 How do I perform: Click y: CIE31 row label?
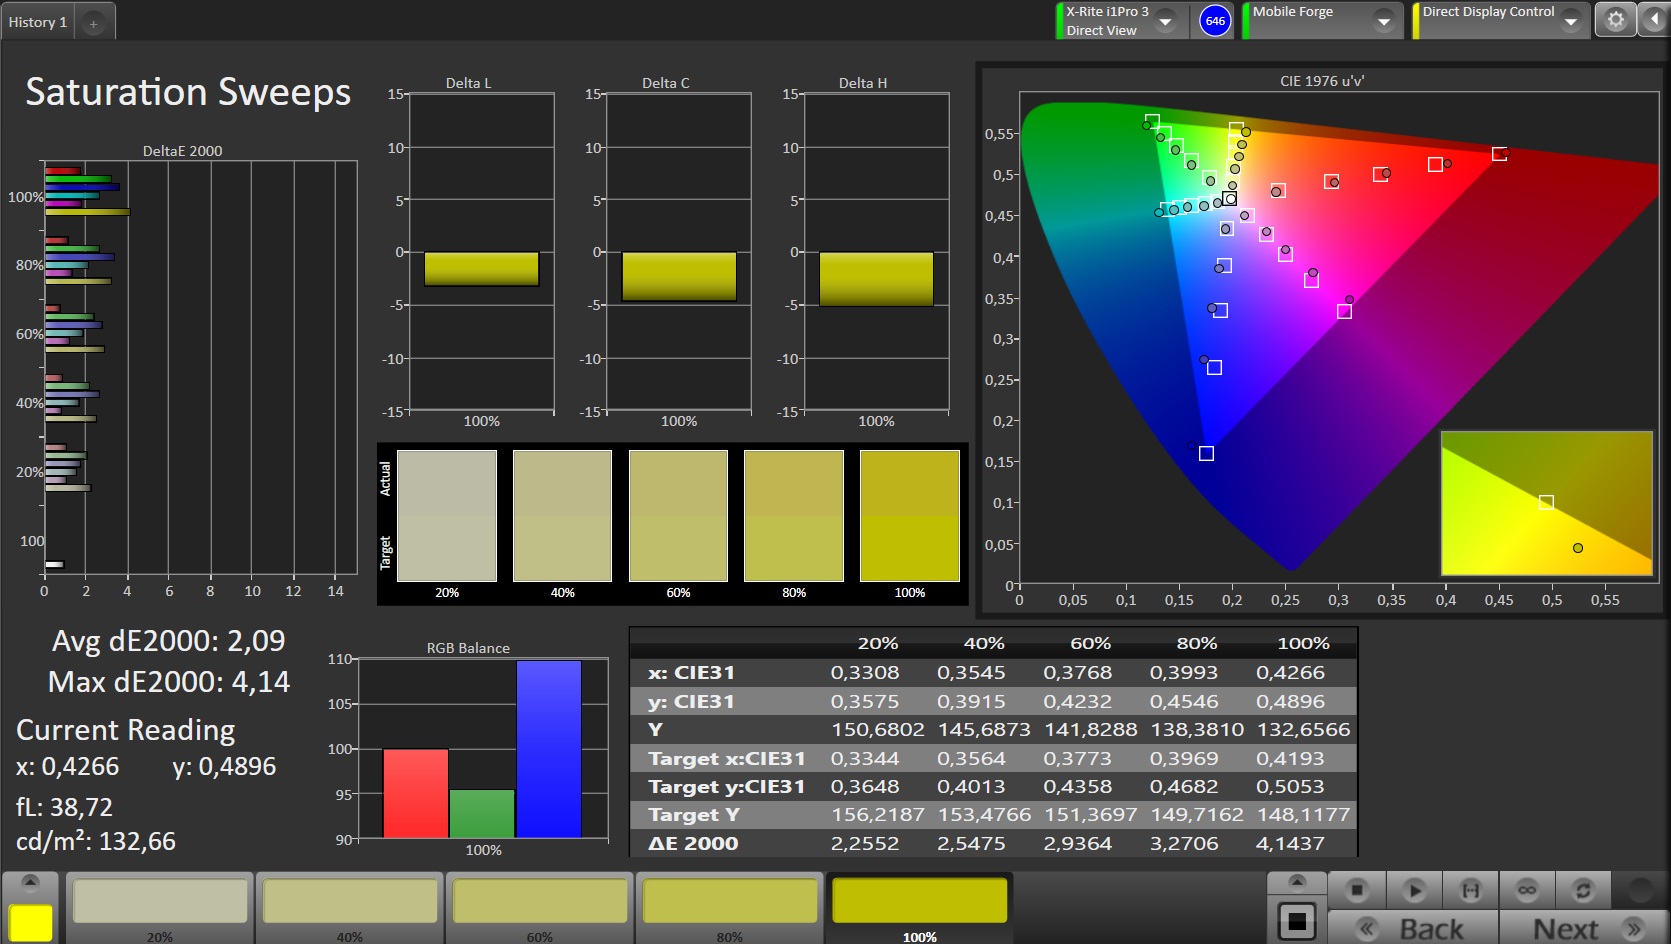point(691,702)
